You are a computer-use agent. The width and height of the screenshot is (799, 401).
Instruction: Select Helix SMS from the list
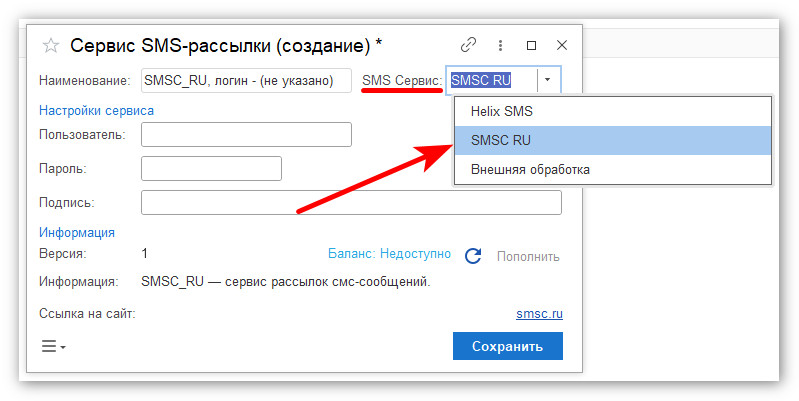click(613, 111)
